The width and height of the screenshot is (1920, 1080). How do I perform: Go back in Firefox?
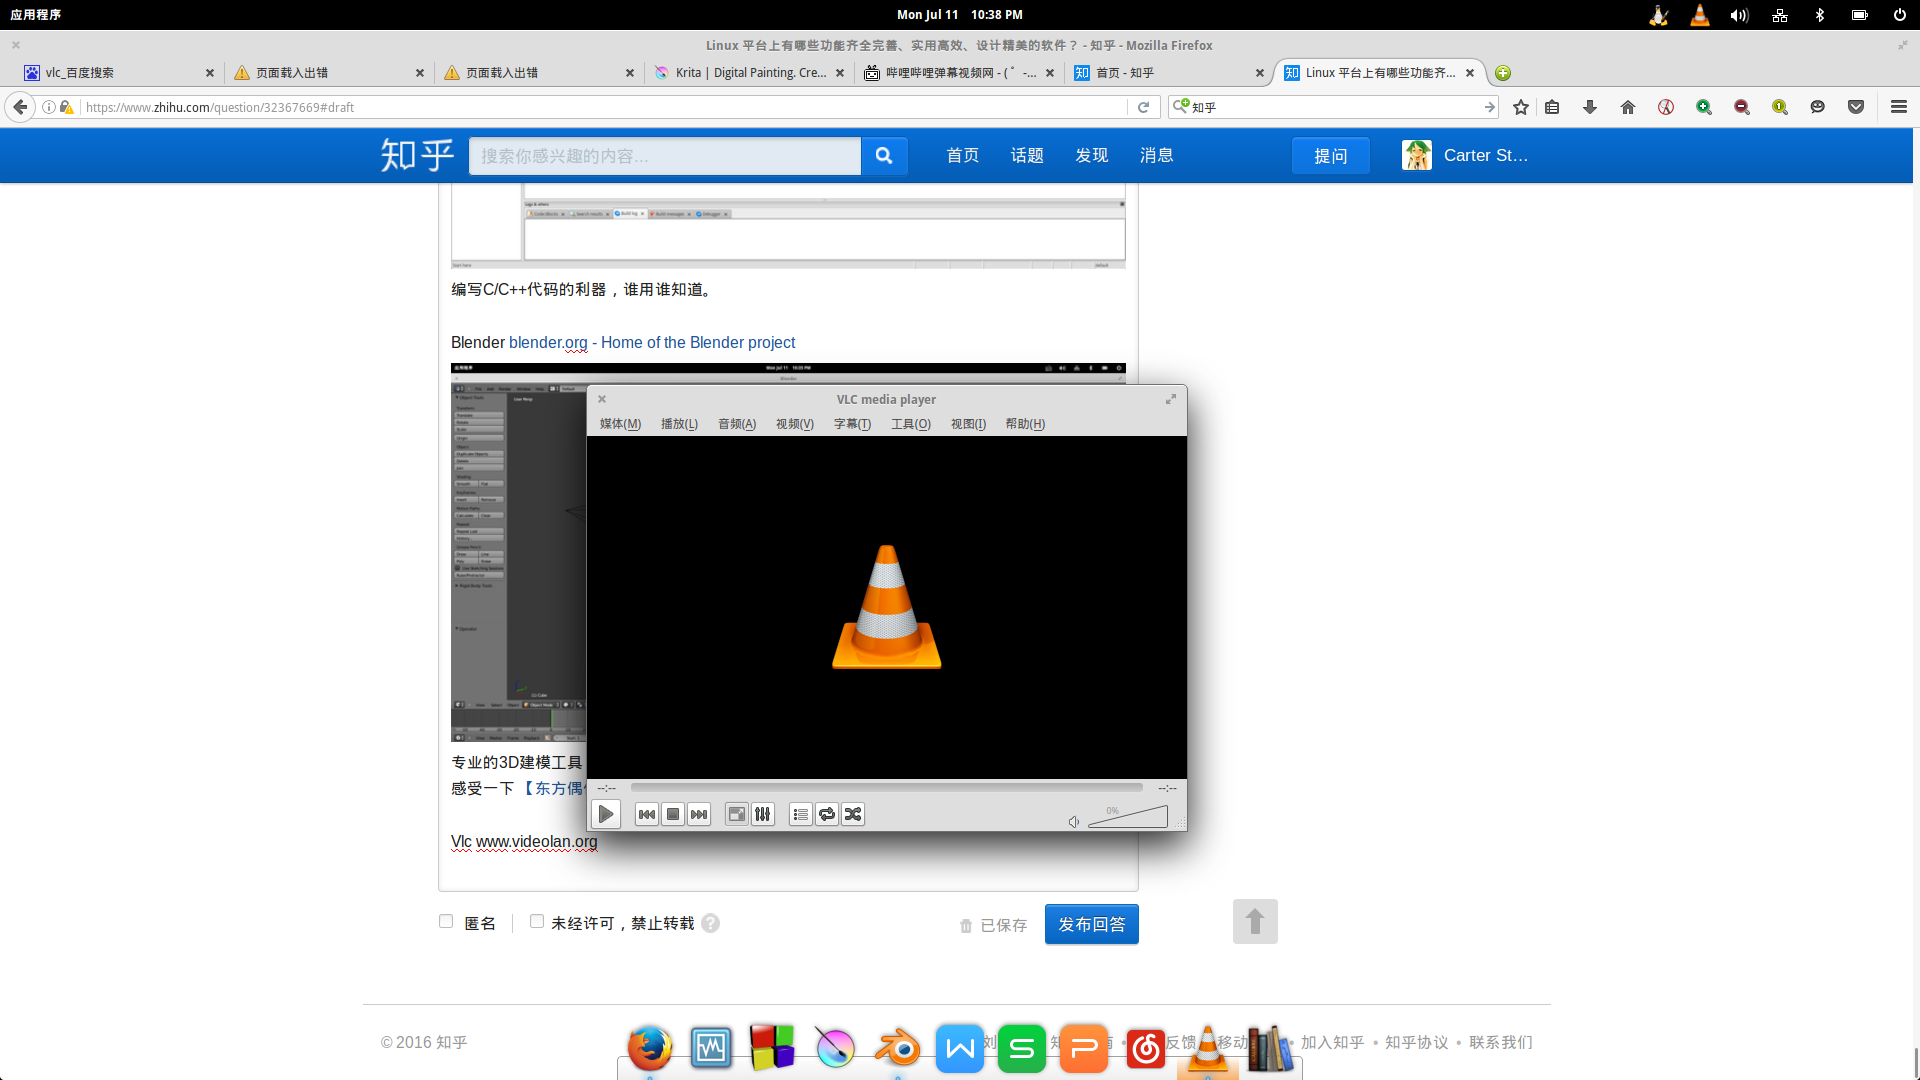tap(20, 107)
